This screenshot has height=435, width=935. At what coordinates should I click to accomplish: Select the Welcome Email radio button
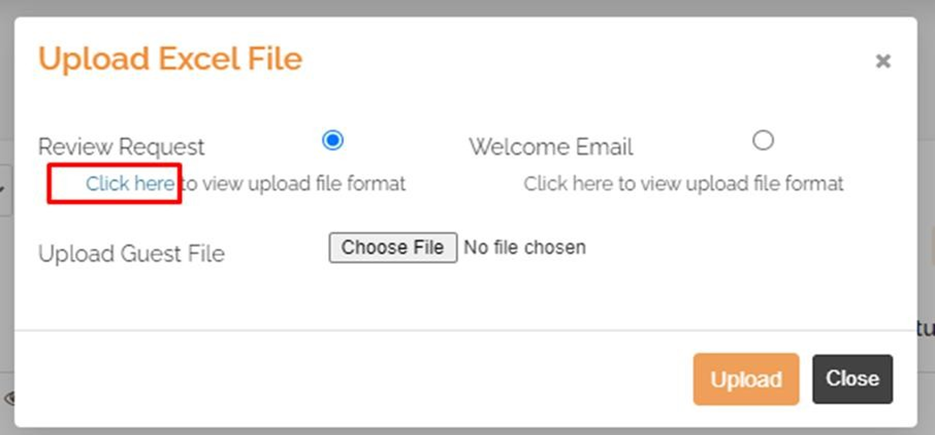(x=763, y=140)
